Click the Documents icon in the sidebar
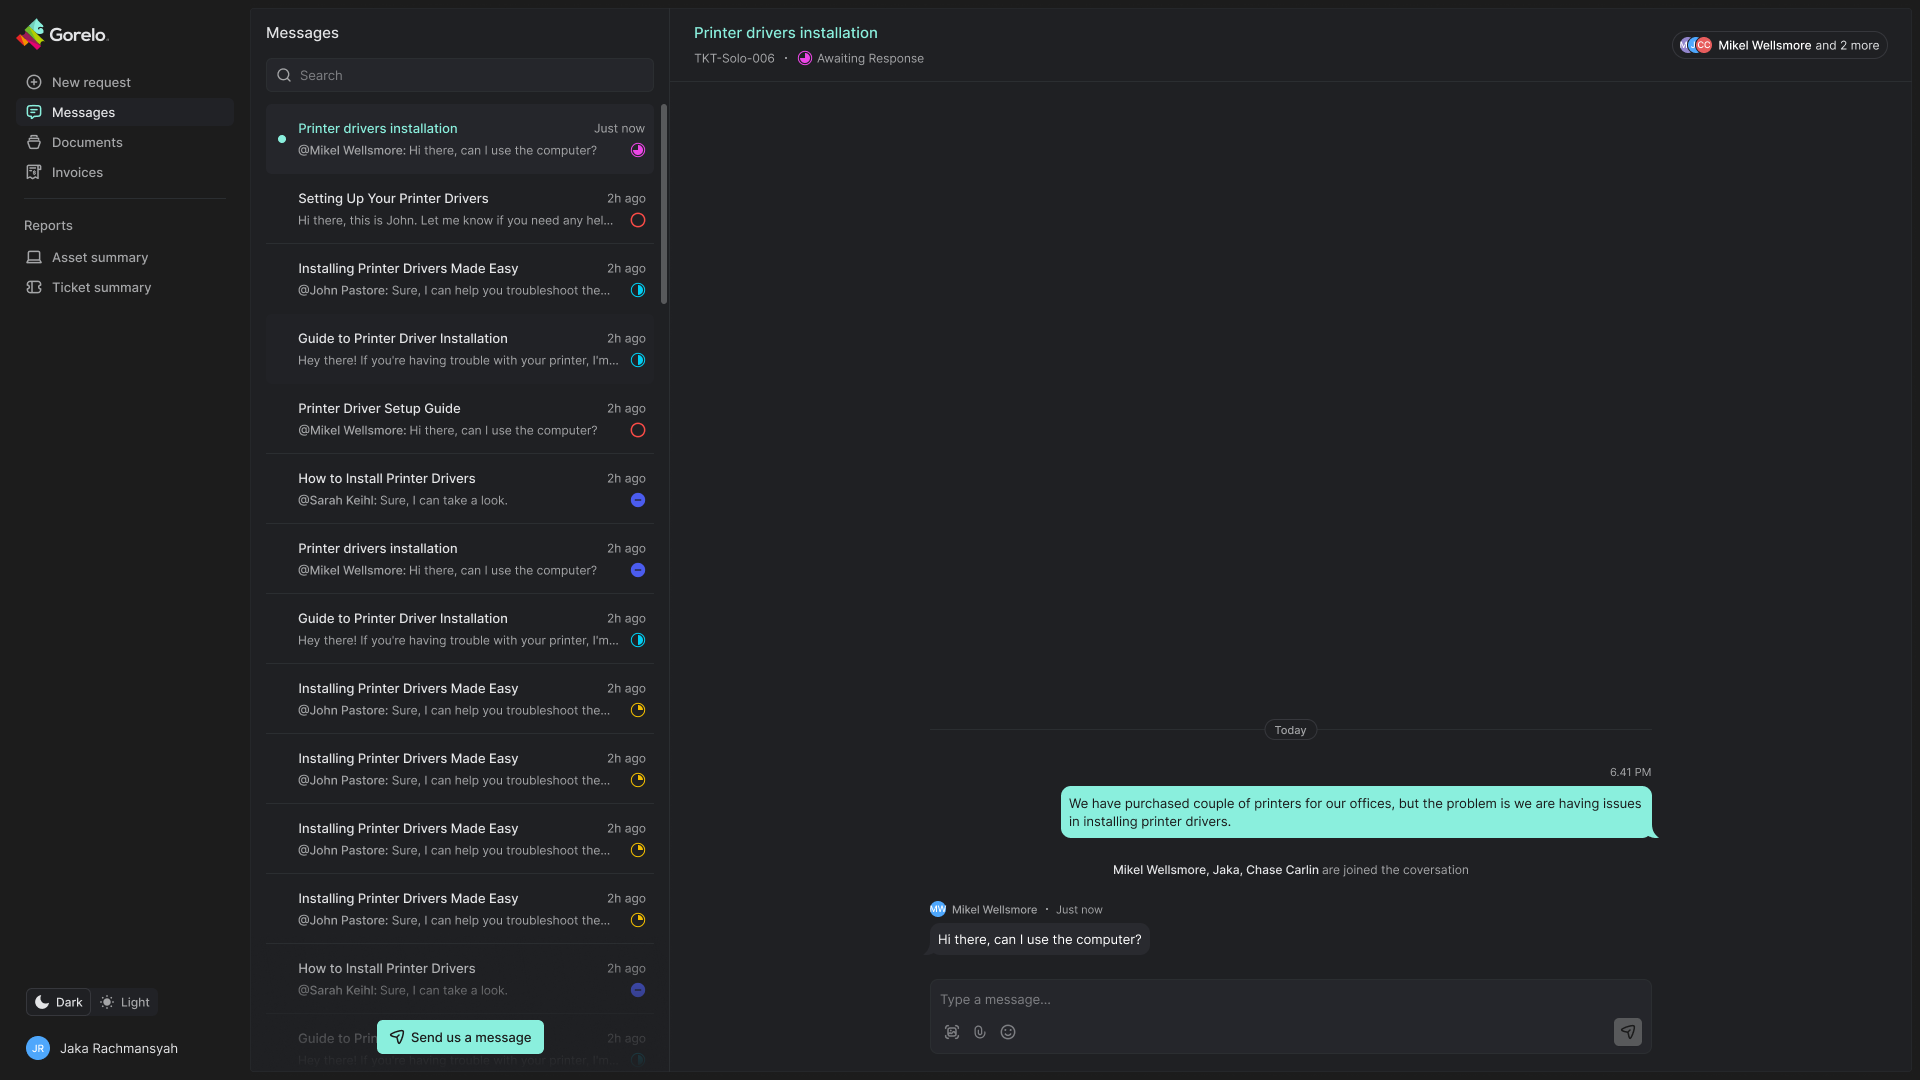The width and height of the screenshot is (1920, 1080). pos(34,142)
